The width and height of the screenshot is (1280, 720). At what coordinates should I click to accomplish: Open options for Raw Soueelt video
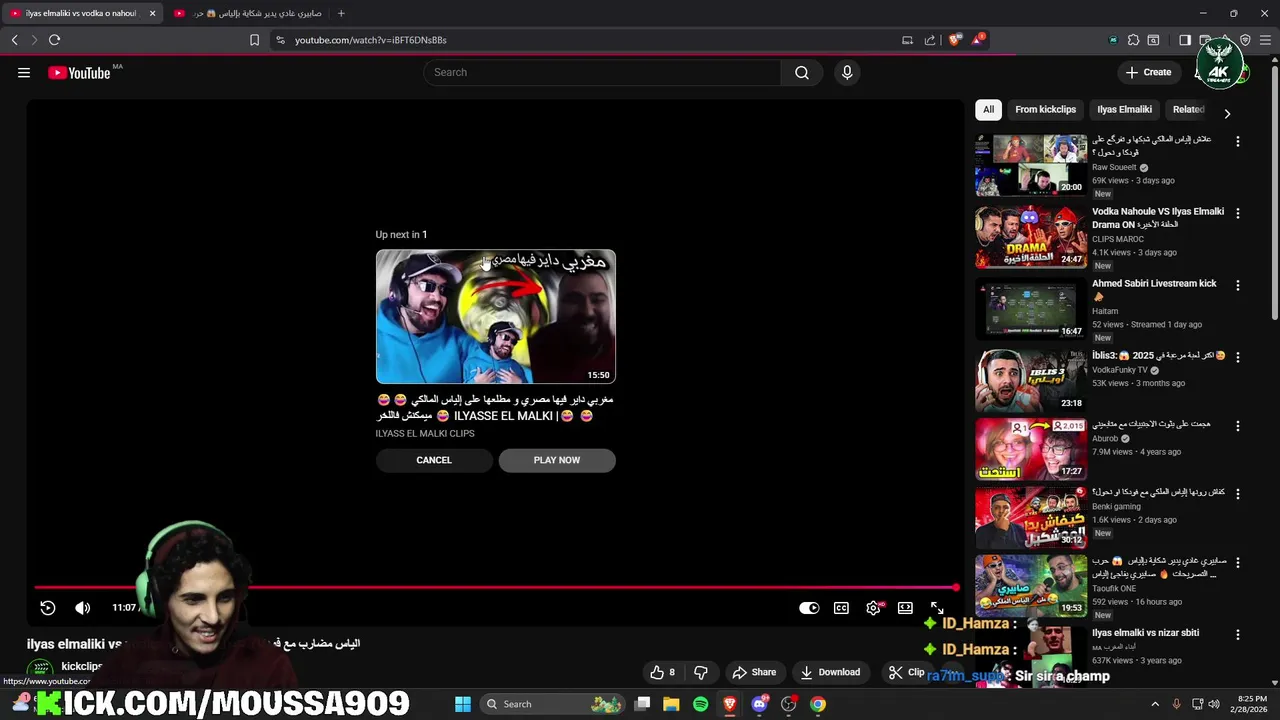pos(1237,142)
